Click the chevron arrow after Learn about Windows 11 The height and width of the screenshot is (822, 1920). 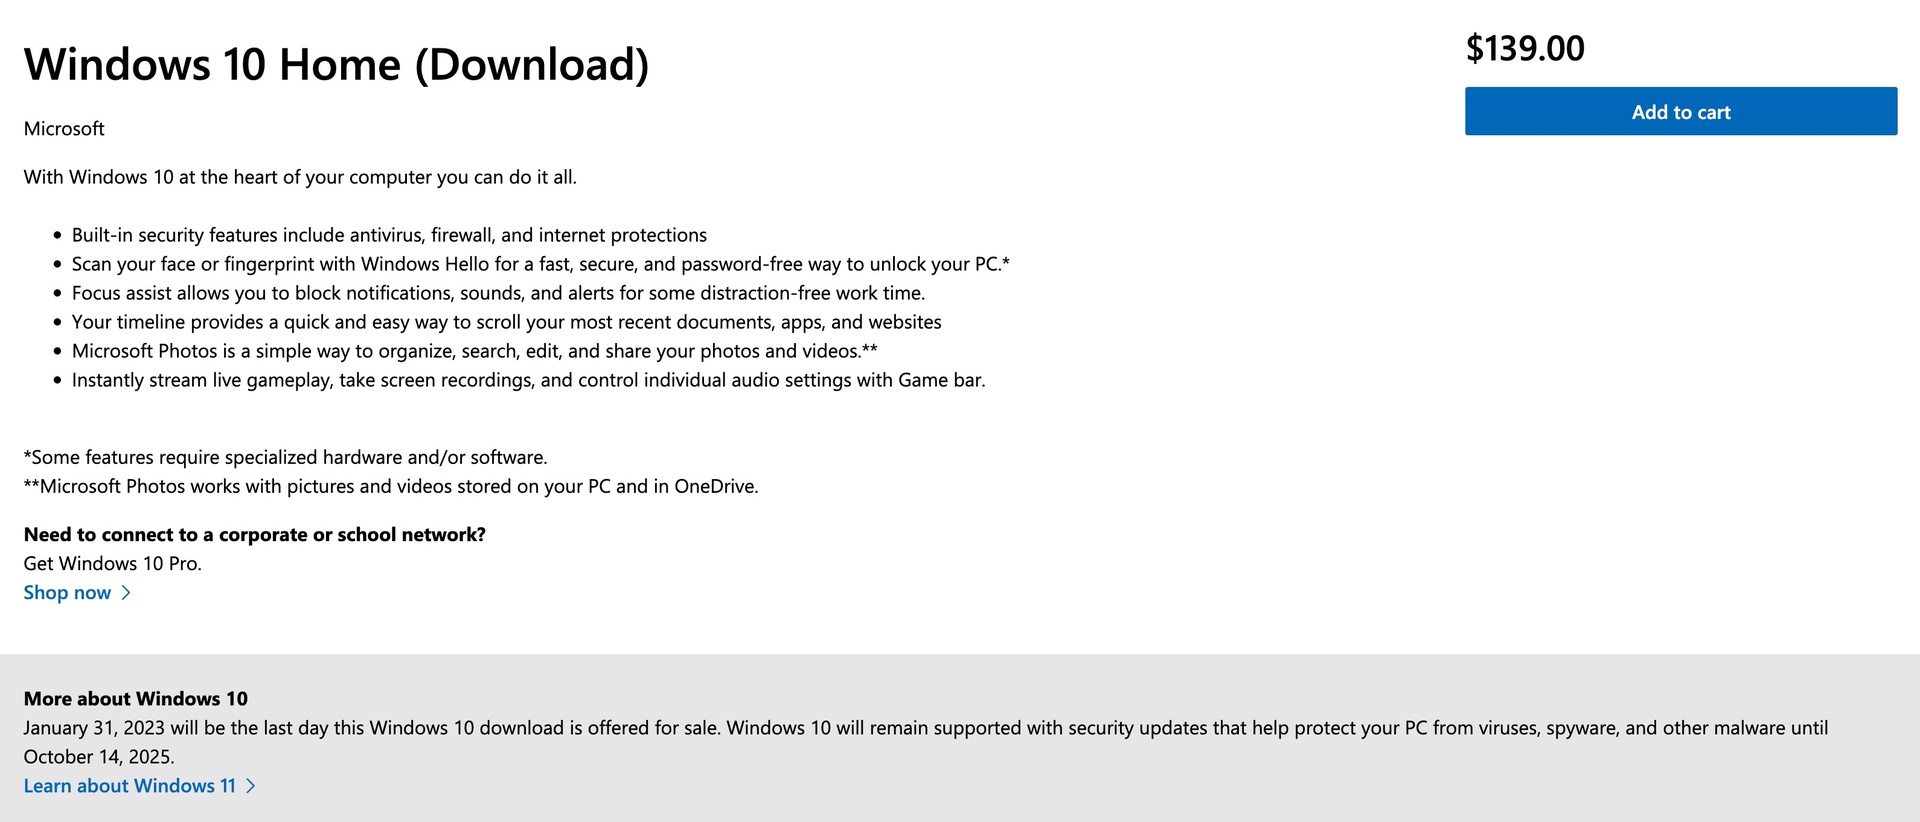[x=251, y=786]
